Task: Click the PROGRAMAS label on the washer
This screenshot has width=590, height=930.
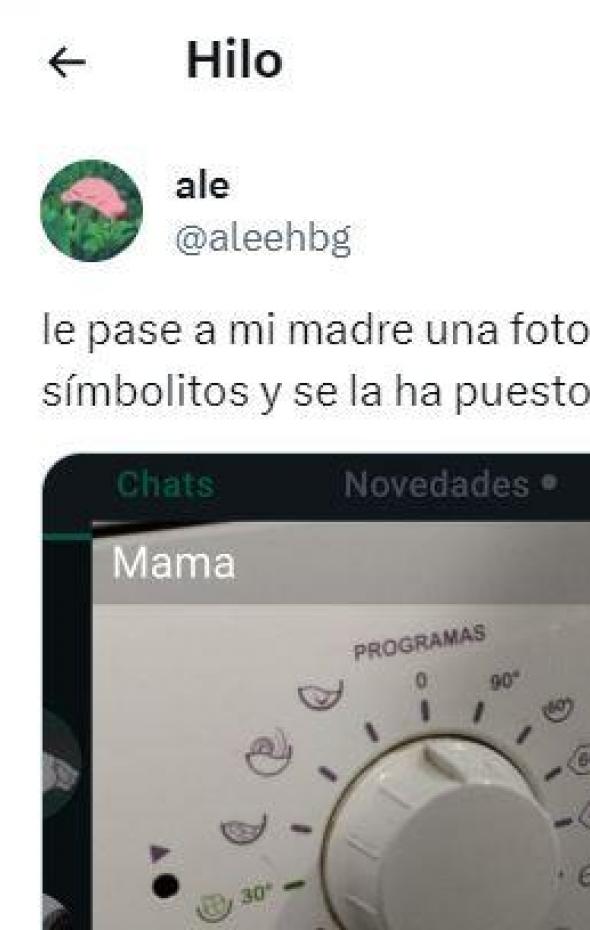Action: tap(420, 643)
